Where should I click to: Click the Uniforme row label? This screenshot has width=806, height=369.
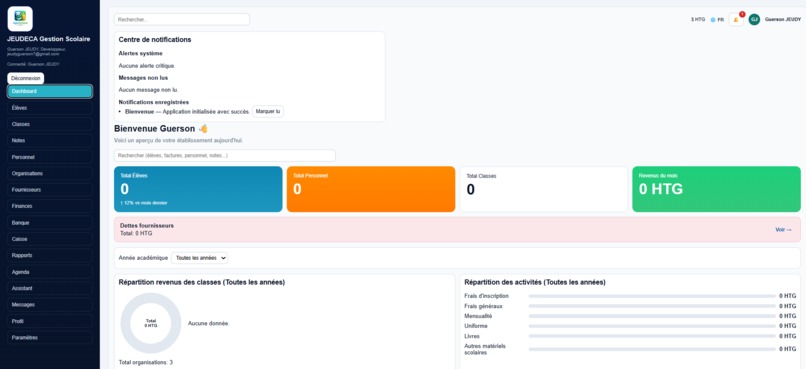click(476, 326)
